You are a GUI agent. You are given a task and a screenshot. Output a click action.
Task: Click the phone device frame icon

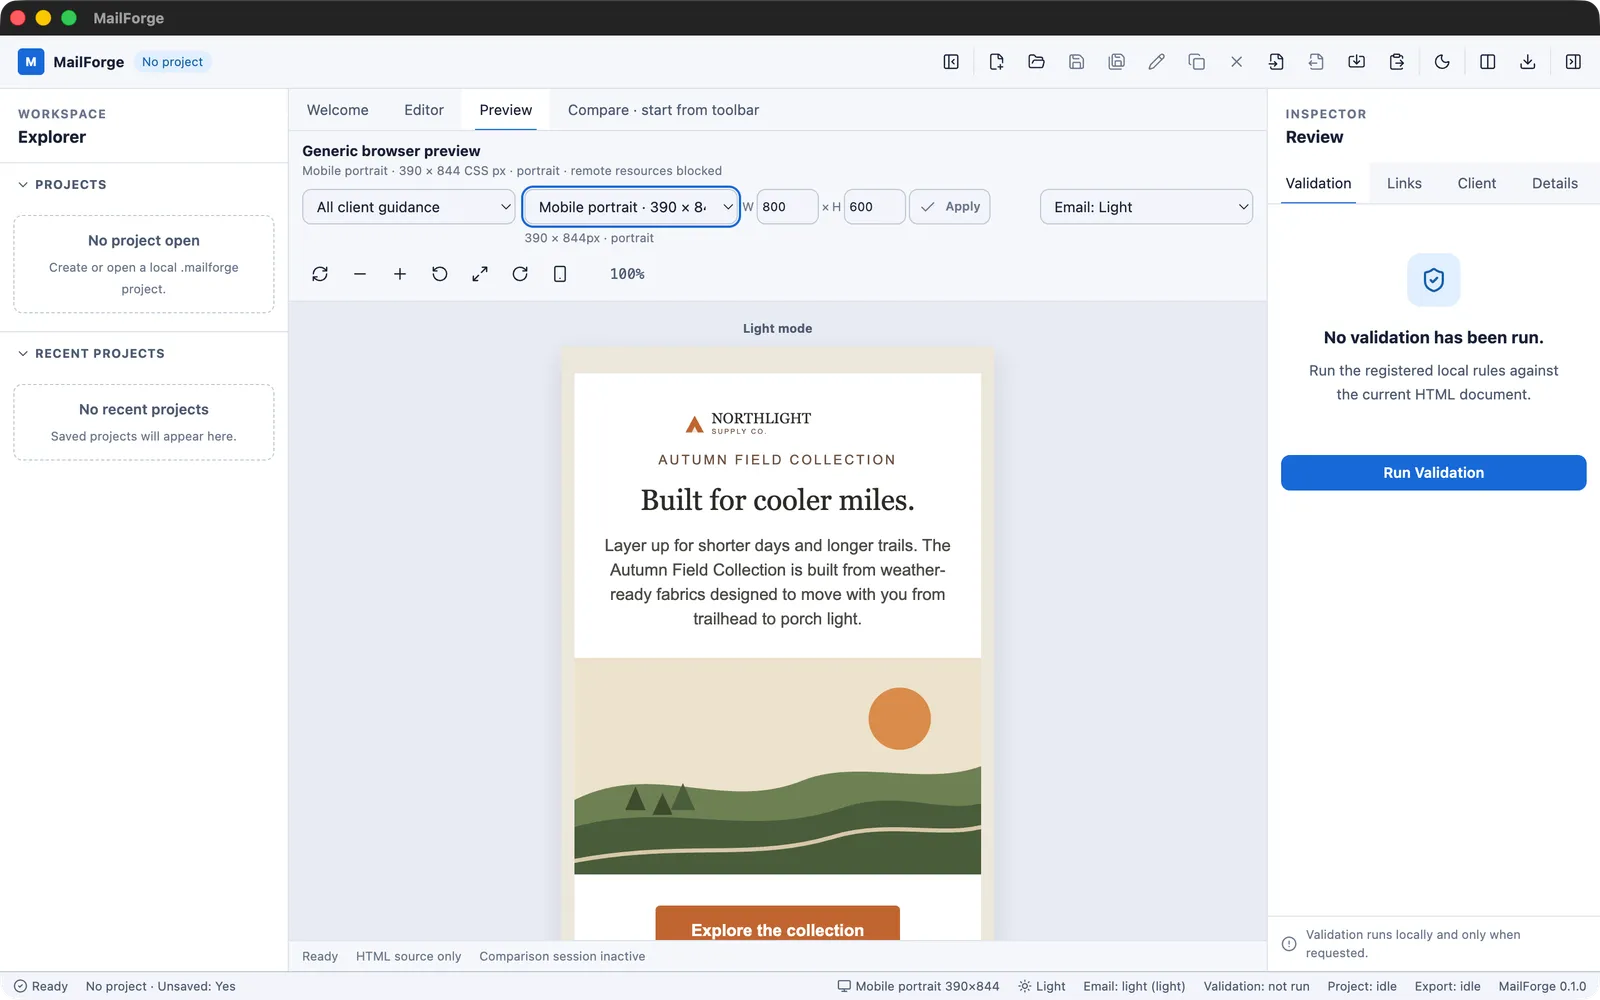(560, 274)
